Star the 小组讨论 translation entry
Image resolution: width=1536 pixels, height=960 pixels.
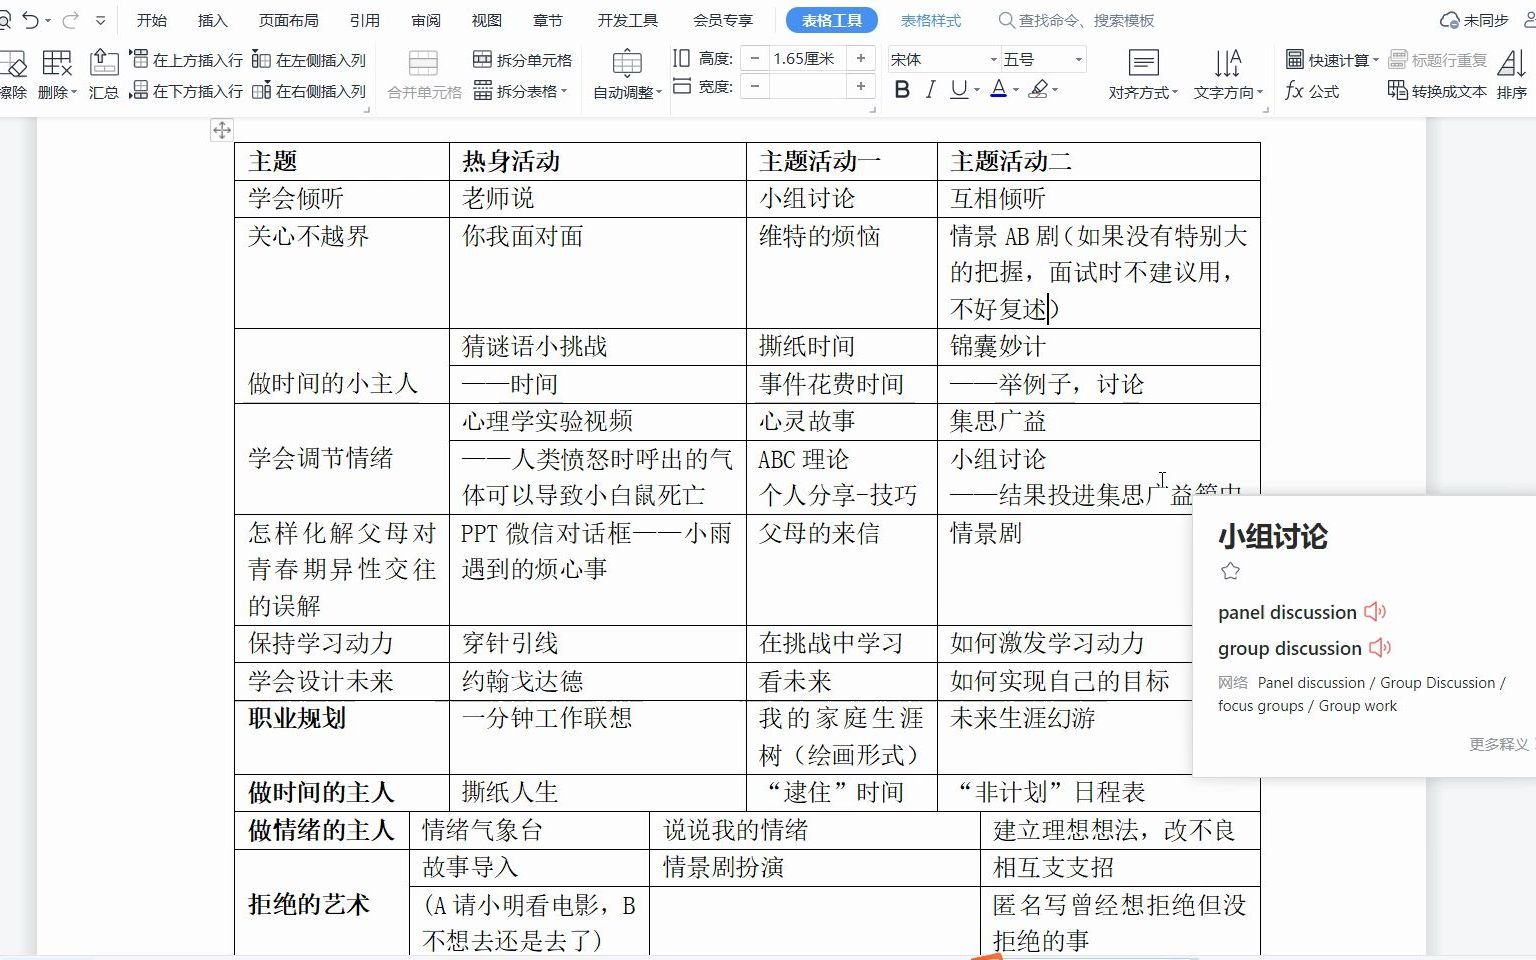coord(1230,571)
